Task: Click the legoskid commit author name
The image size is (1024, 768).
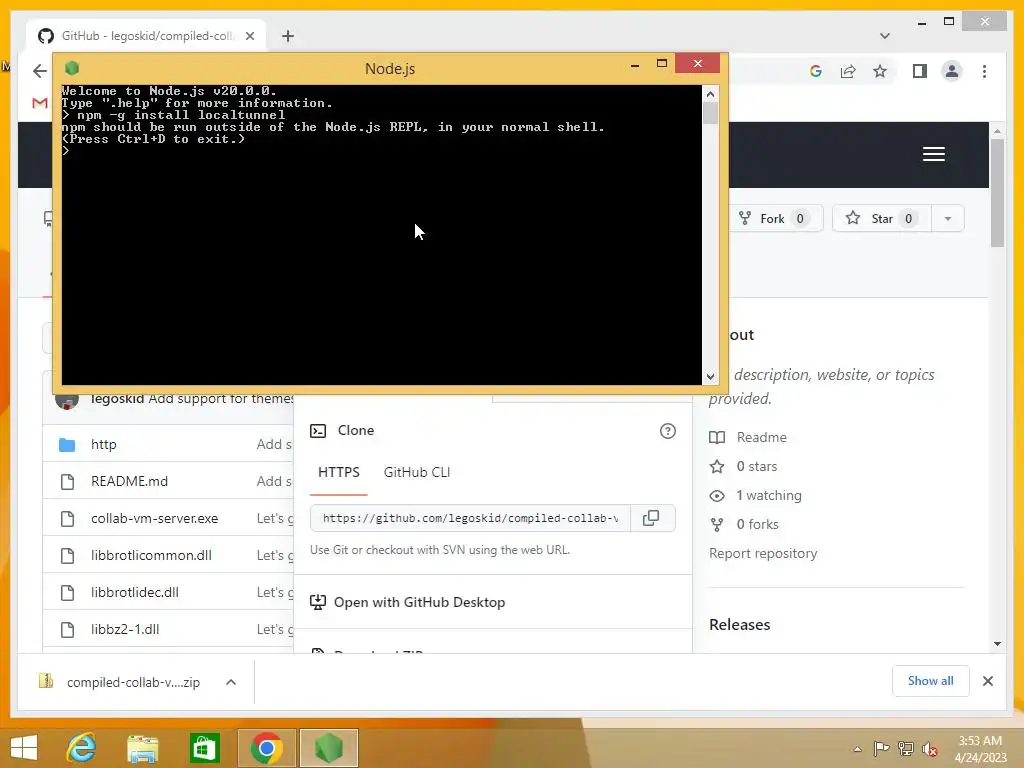Action: [117, 398]
